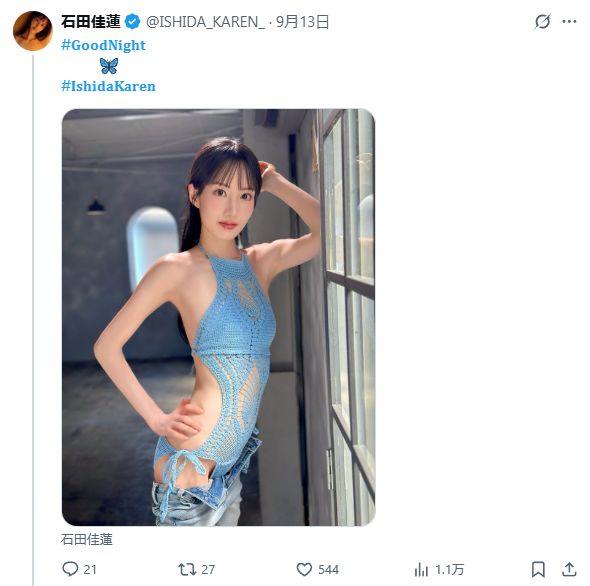The height and width of the screenshot is (586, 590).
Task: Open the #GoodNight hashtag
Action: pyautogui.click(x=103, y=45)
